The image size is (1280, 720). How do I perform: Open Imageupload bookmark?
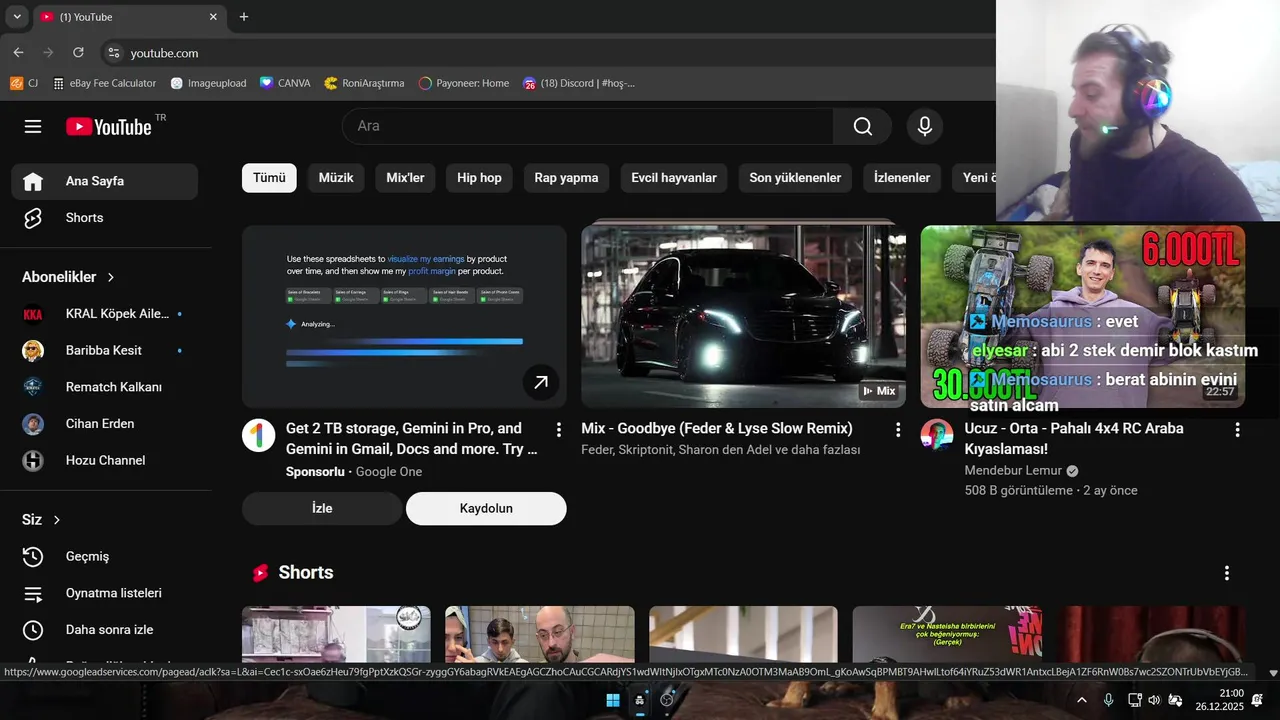208,83
